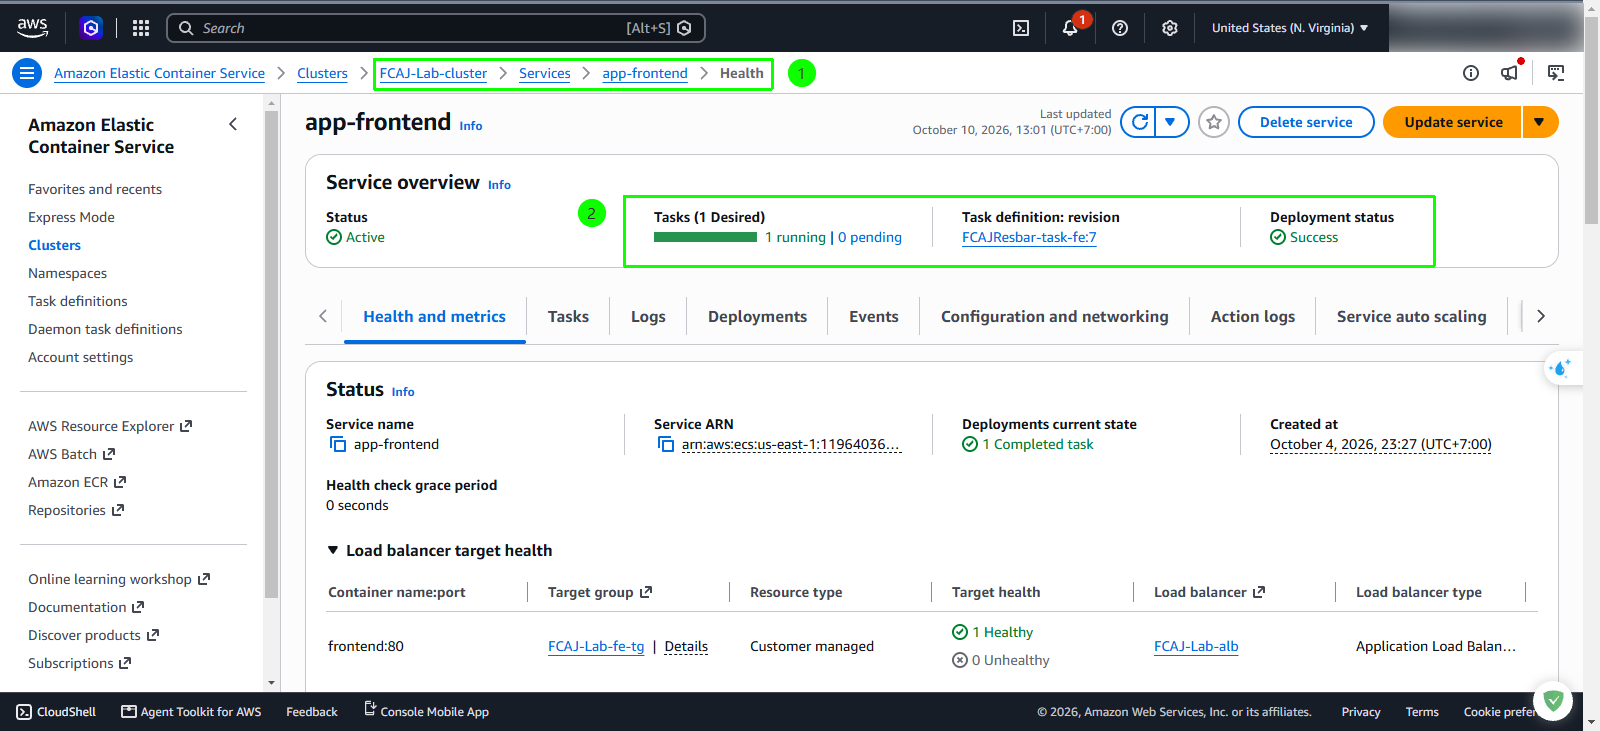This screenshot has width=1600, height=731.
Task: Open refresh interval dropdown arrow
Action: click(x=1171, y=122)
